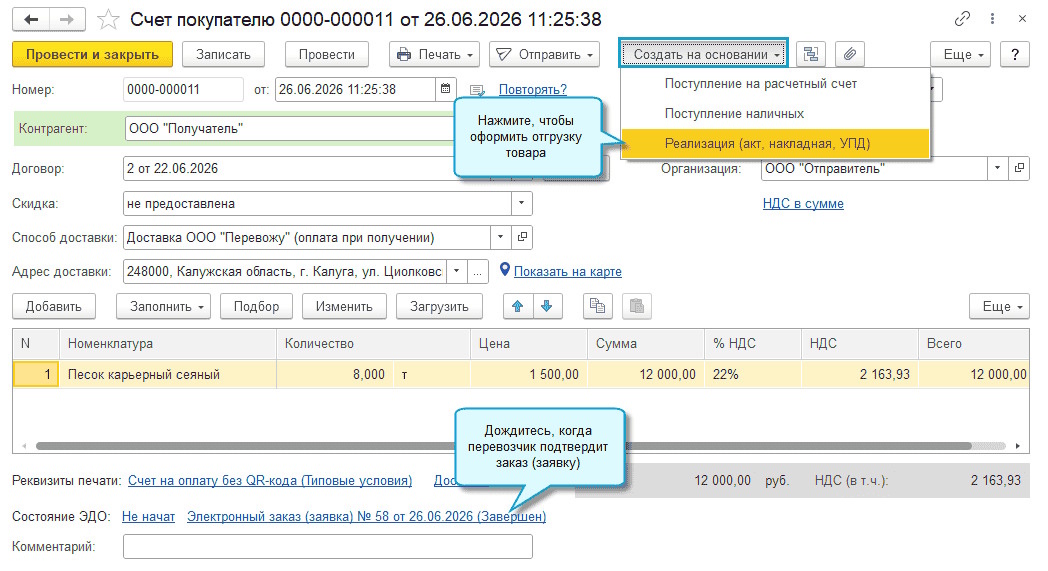Open the Заполнить dropdown
The image size is (1048, 571).
(163, 306)
